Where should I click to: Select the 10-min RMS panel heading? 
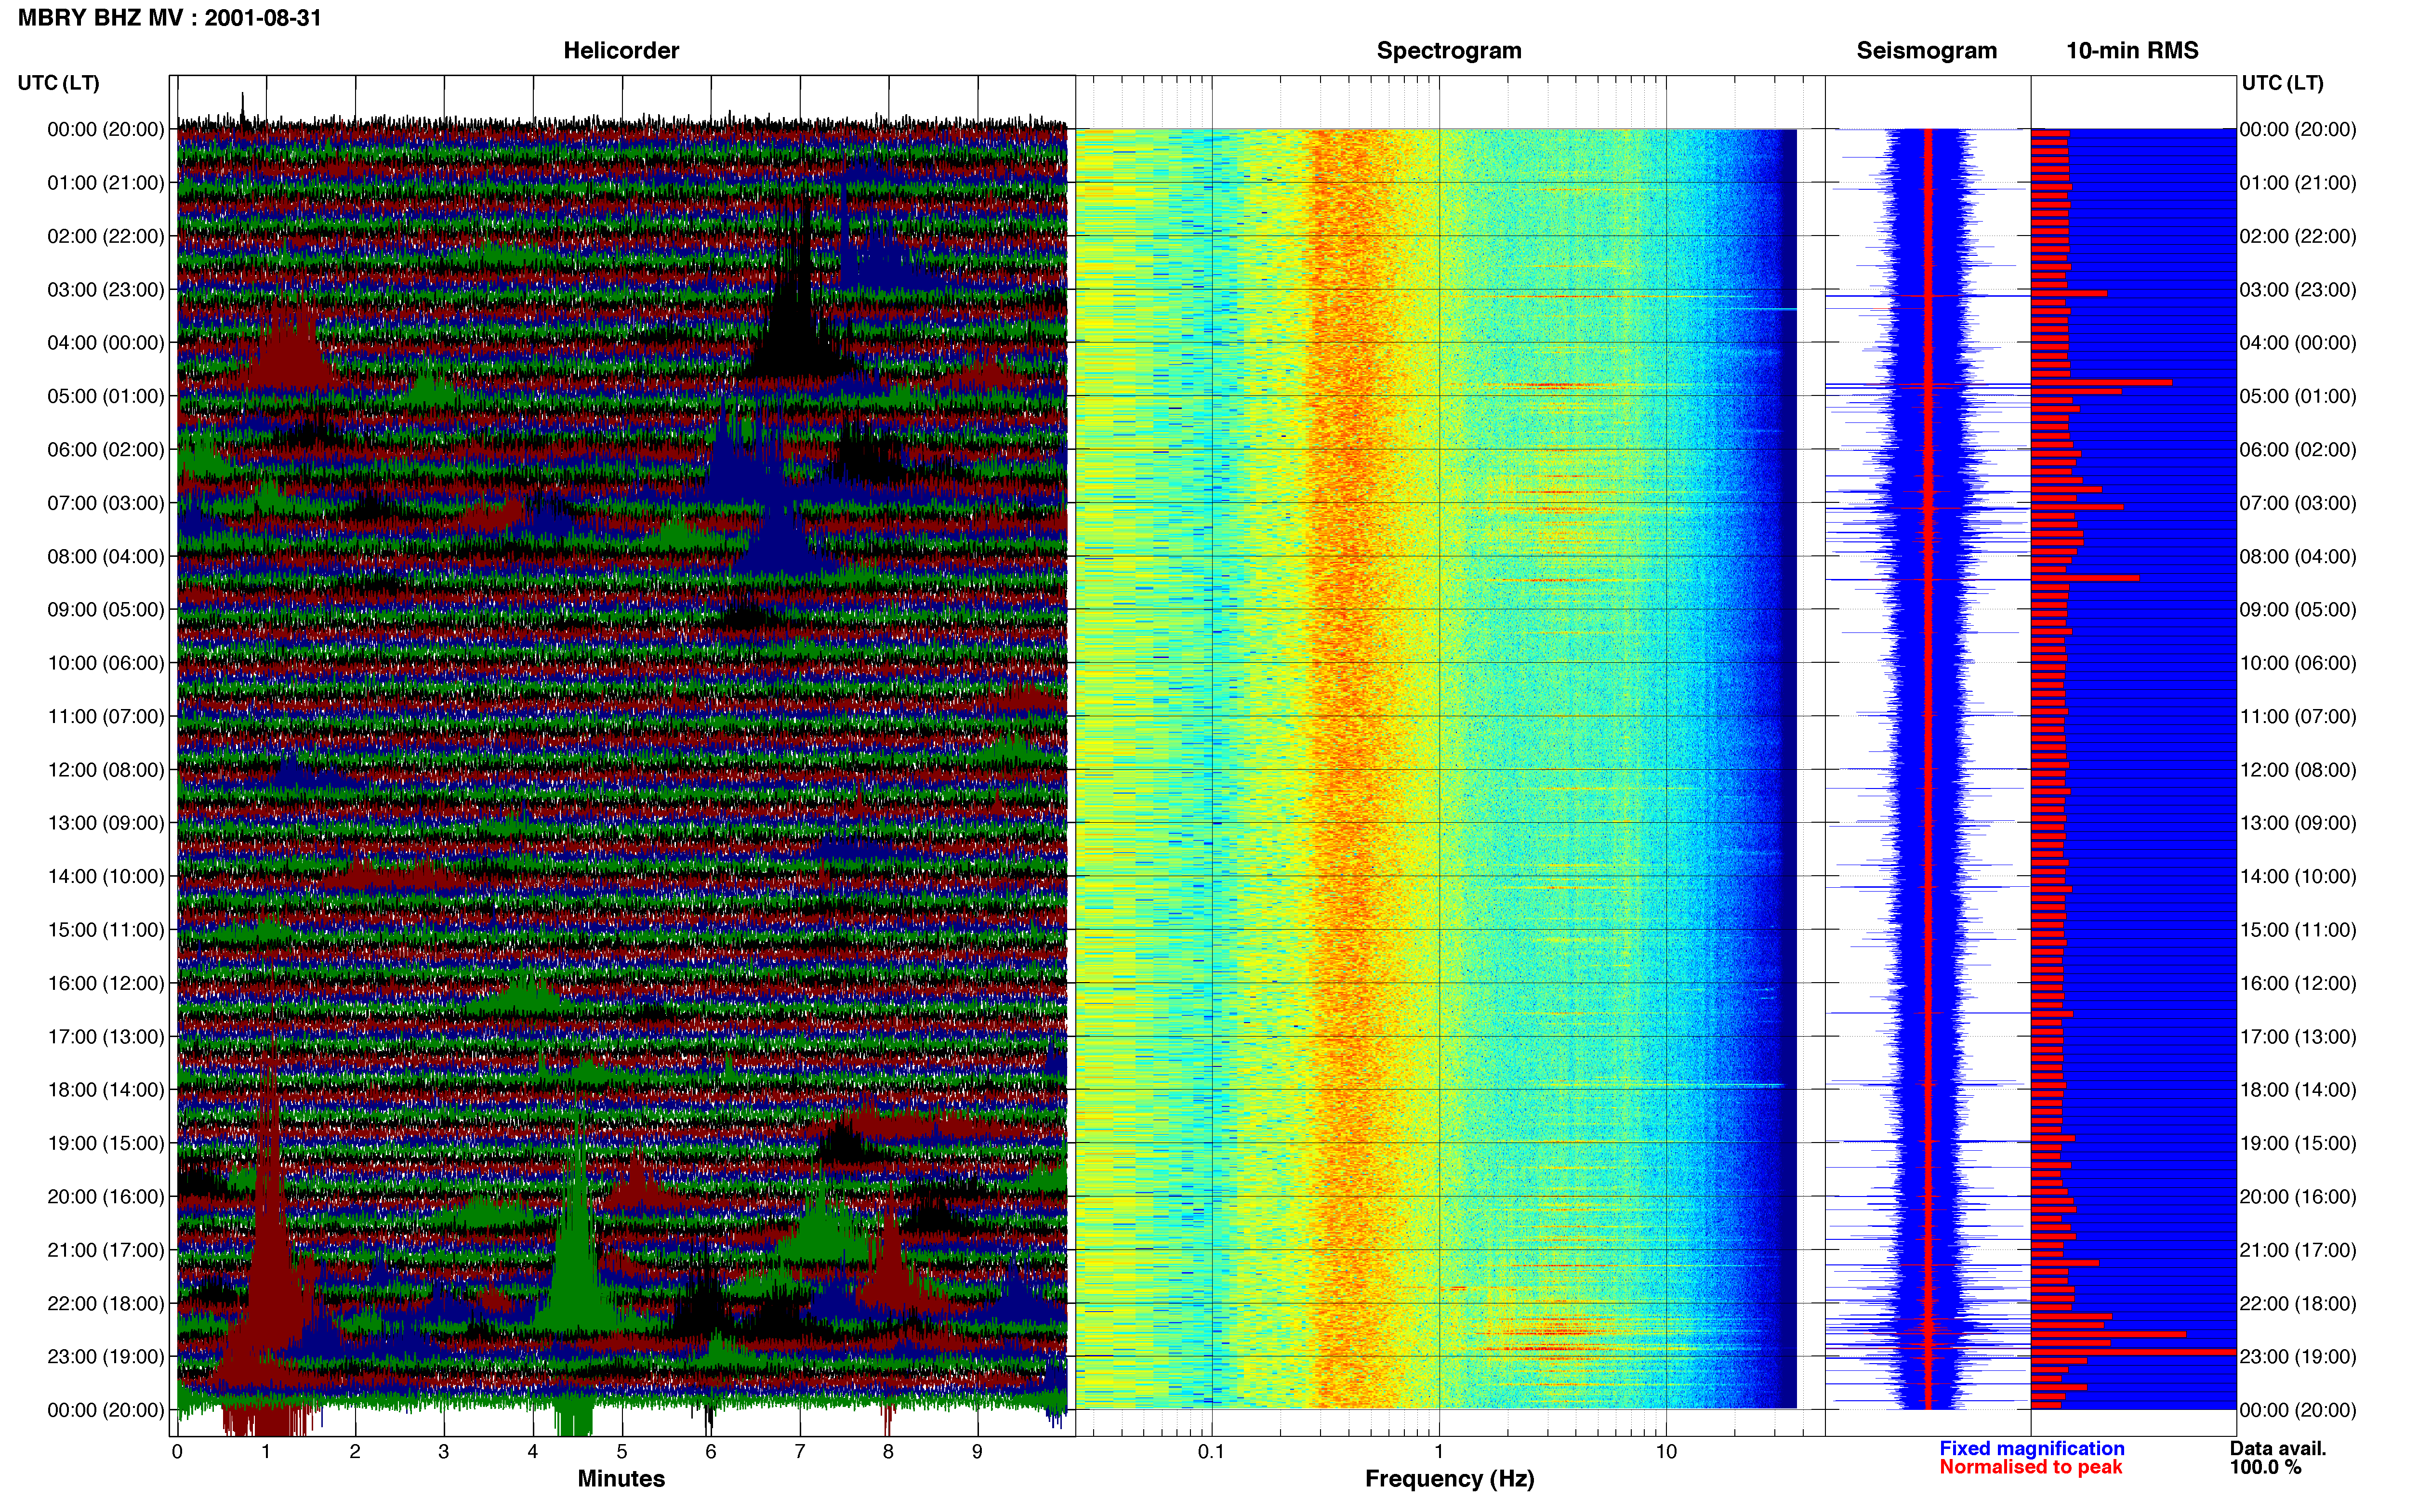click(2132, 51)
